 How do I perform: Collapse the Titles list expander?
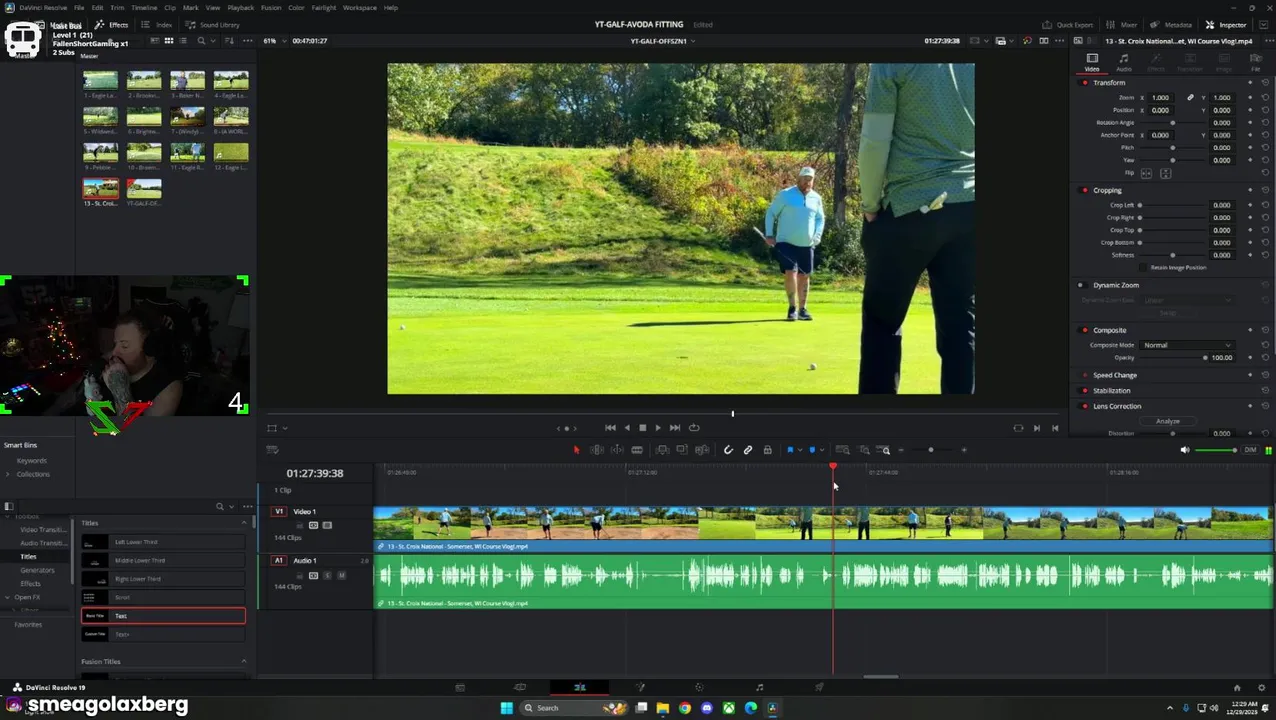[x=243, y=523]
